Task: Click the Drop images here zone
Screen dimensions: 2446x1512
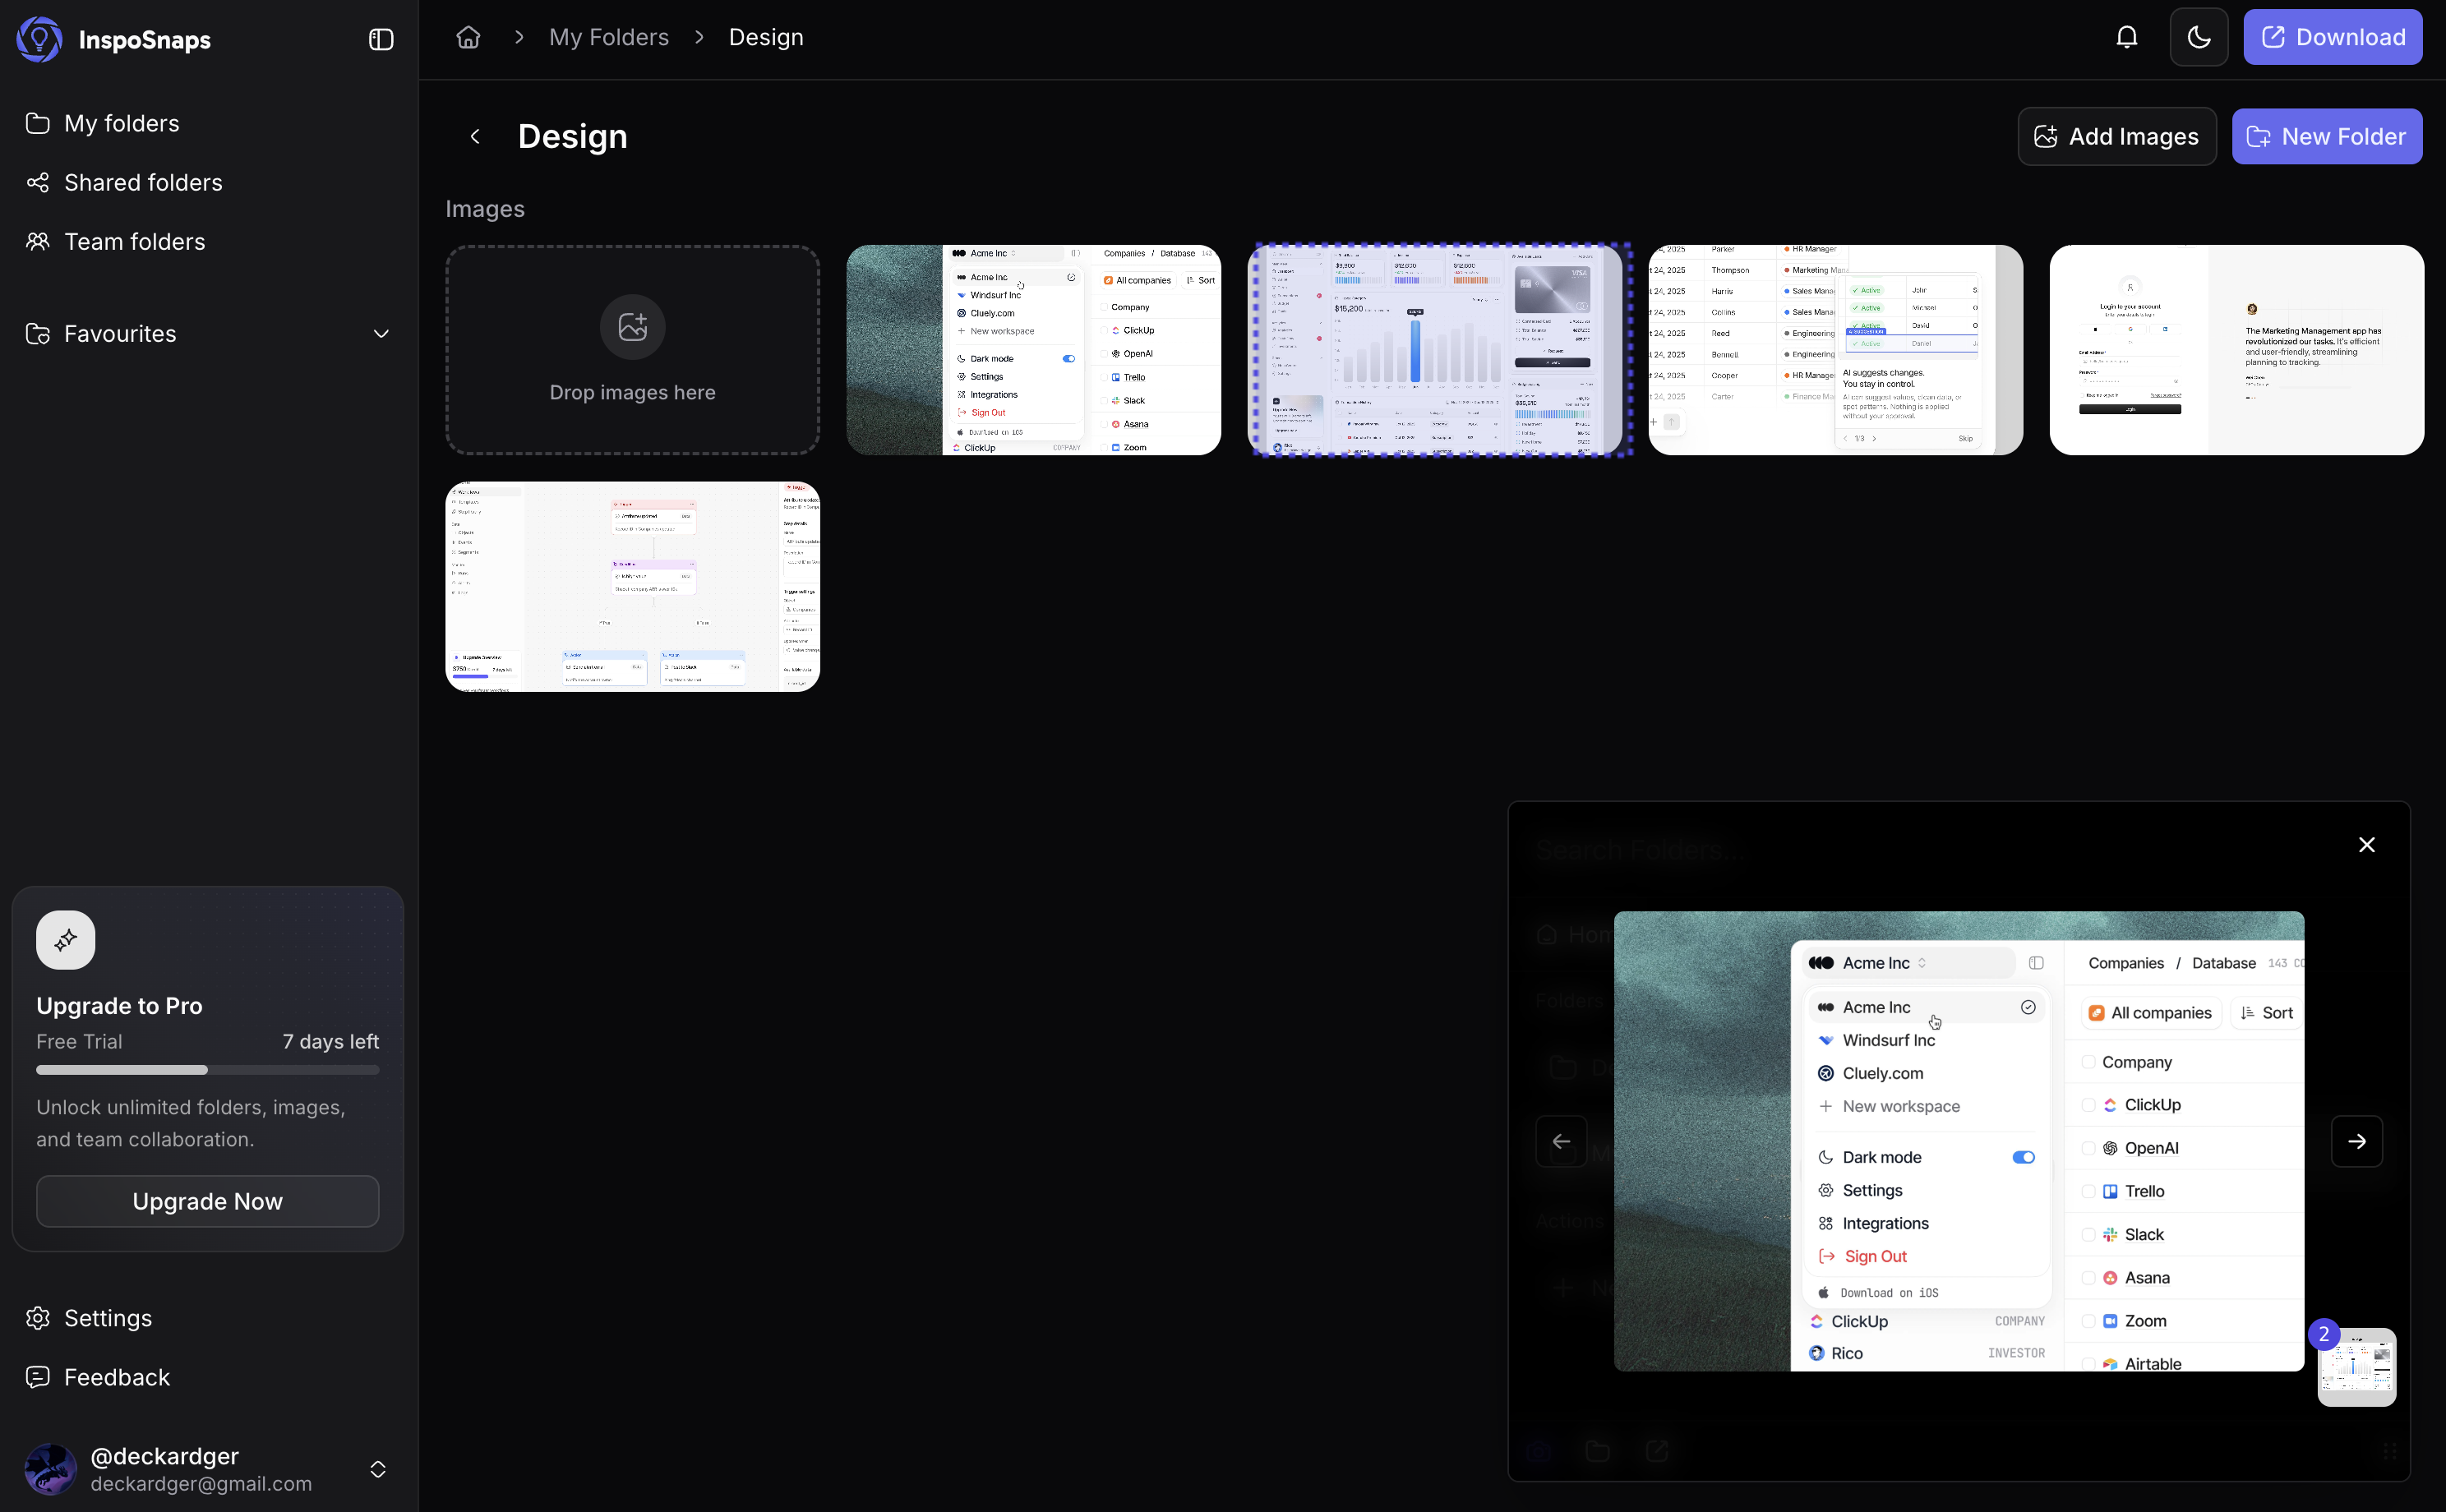Action: click(x=632, y=350)
